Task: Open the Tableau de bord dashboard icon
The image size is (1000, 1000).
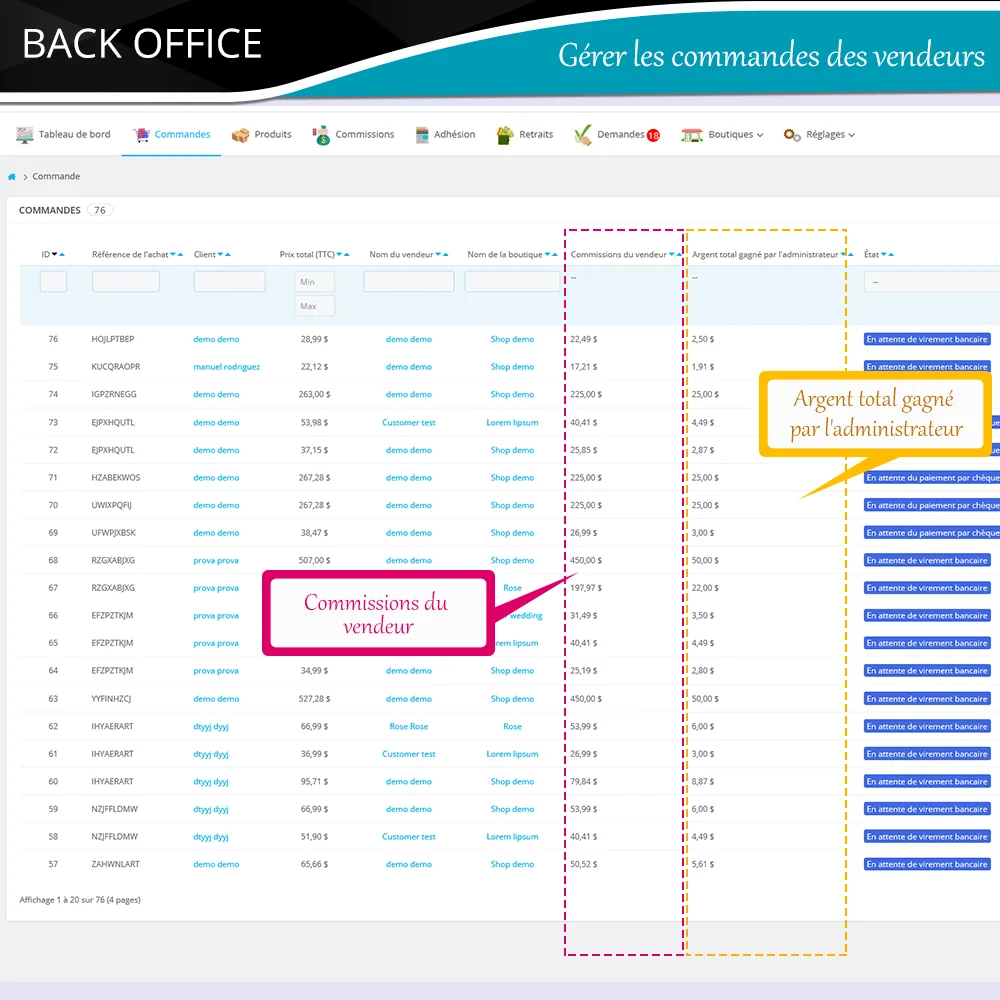Action: pos(24,135)
